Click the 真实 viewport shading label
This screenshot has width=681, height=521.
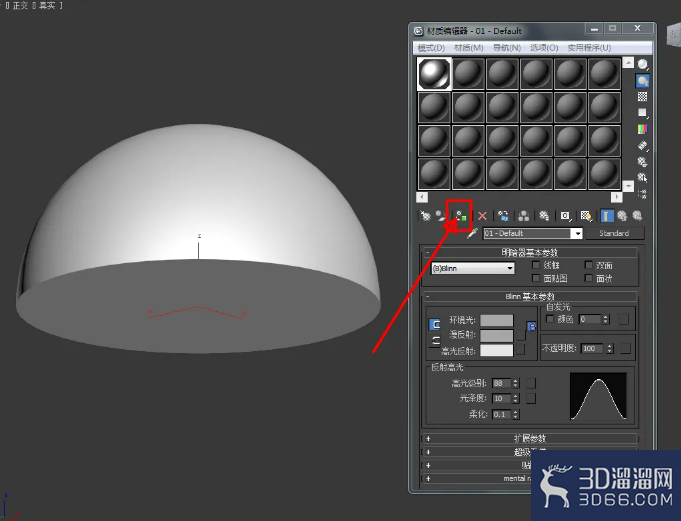(x=47, y=6)
